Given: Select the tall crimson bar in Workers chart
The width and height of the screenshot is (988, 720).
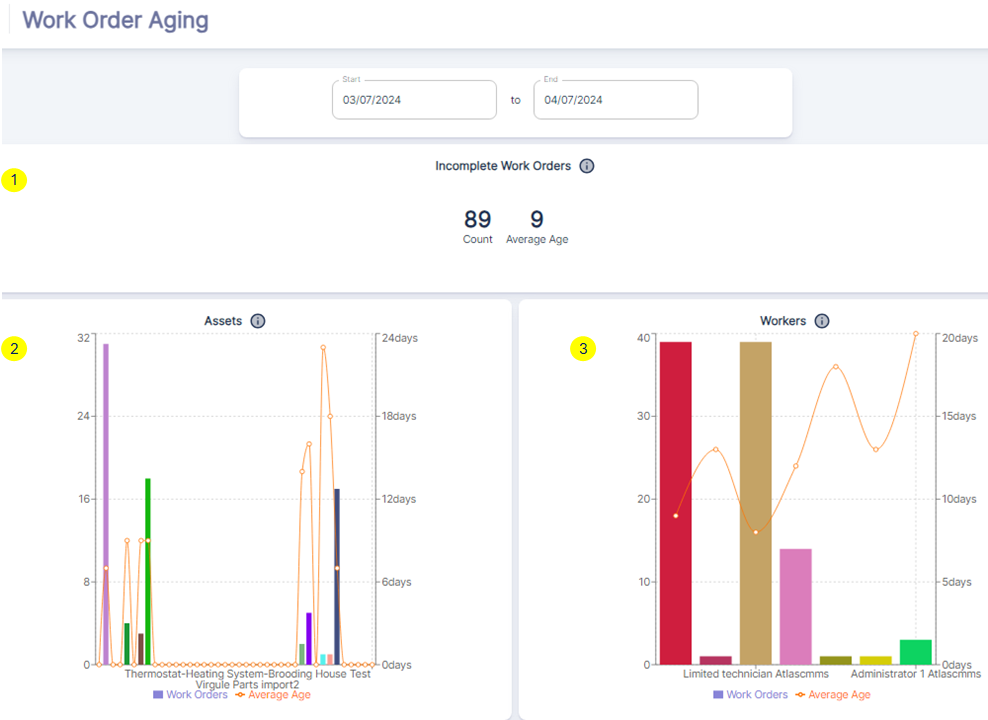Looking at the screenshot, I should [676, 502].
